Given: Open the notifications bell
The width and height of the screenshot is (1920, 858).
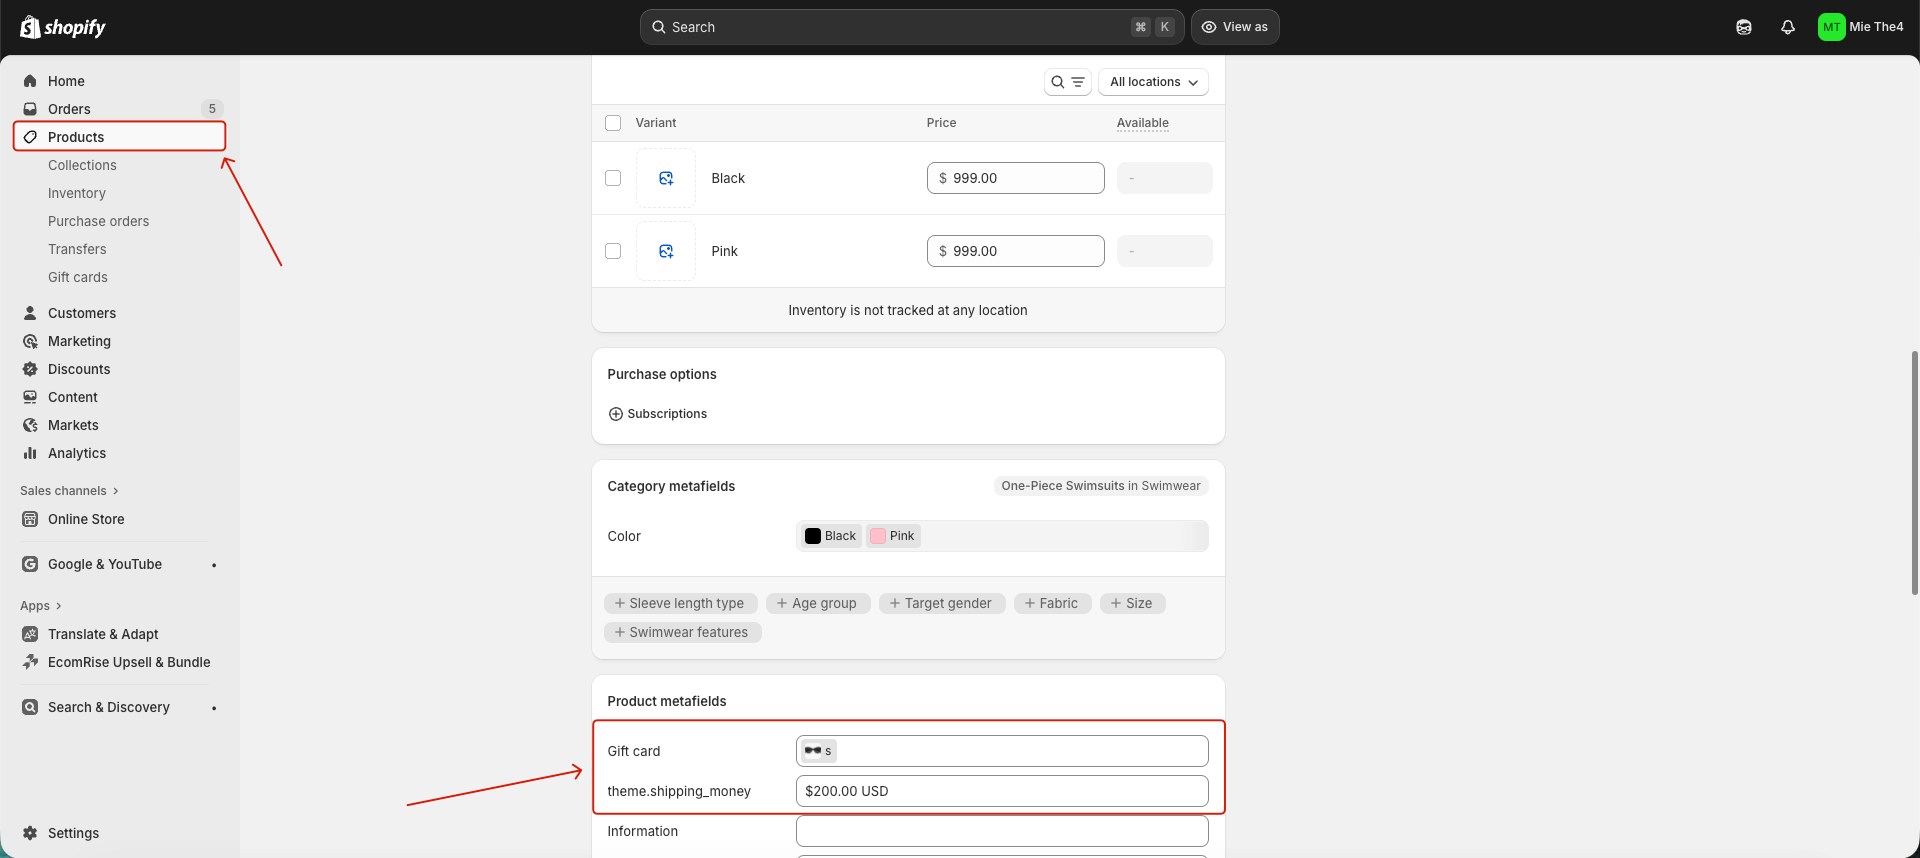Looking at the screenshot, I should click(x=1788, y=27).
